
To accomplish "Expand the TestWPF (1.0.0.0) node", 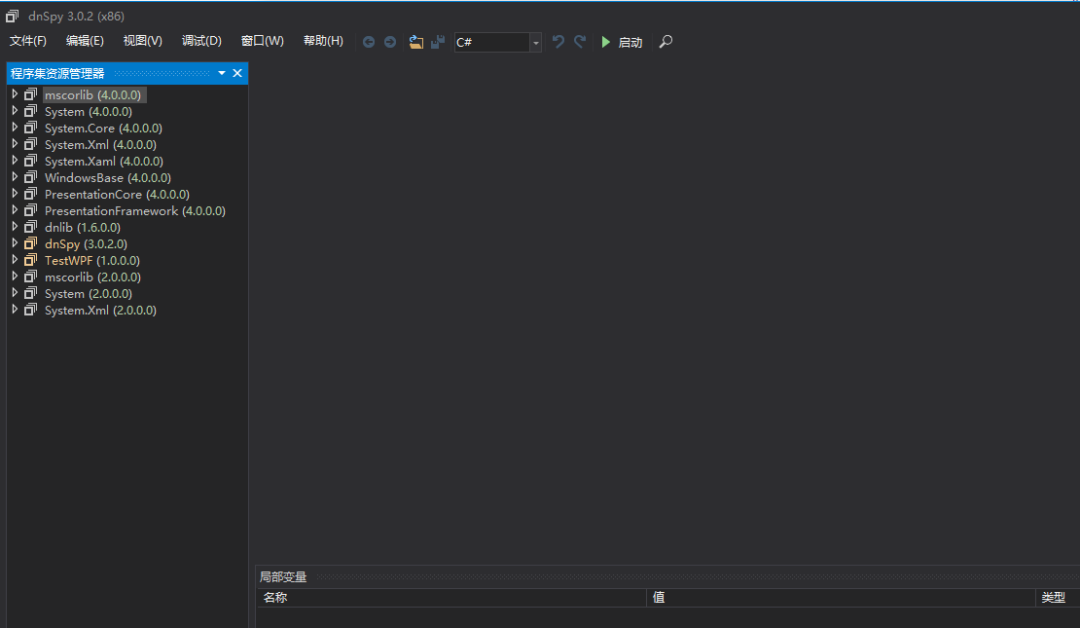I will pyautogui.click(x=14, y=259).
